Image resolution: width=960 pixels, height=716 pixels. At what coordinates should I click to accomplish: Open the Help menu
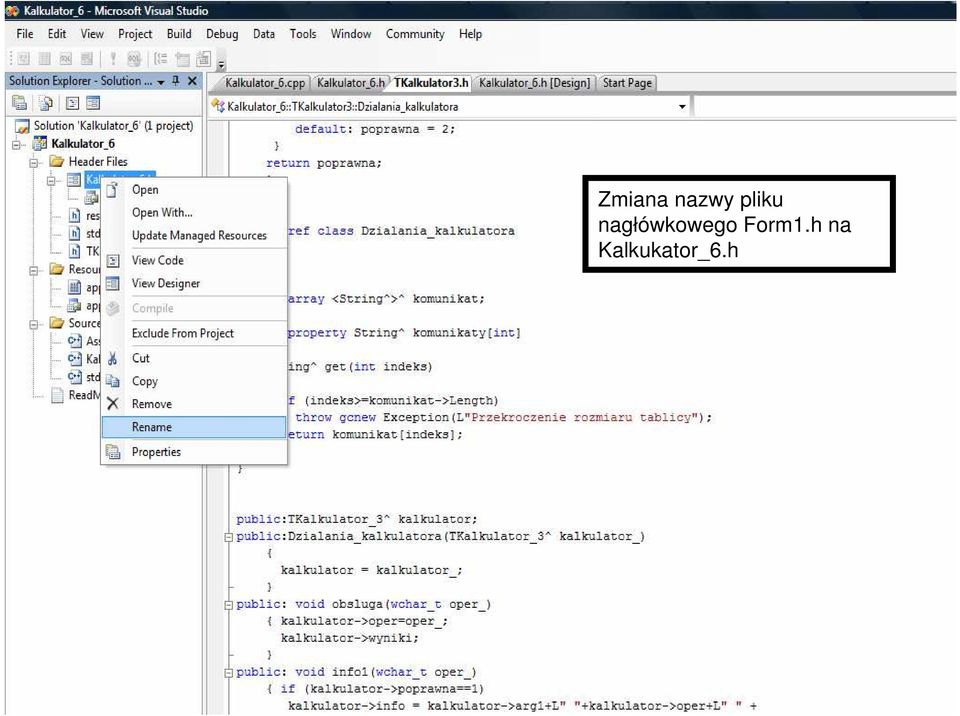471,34
